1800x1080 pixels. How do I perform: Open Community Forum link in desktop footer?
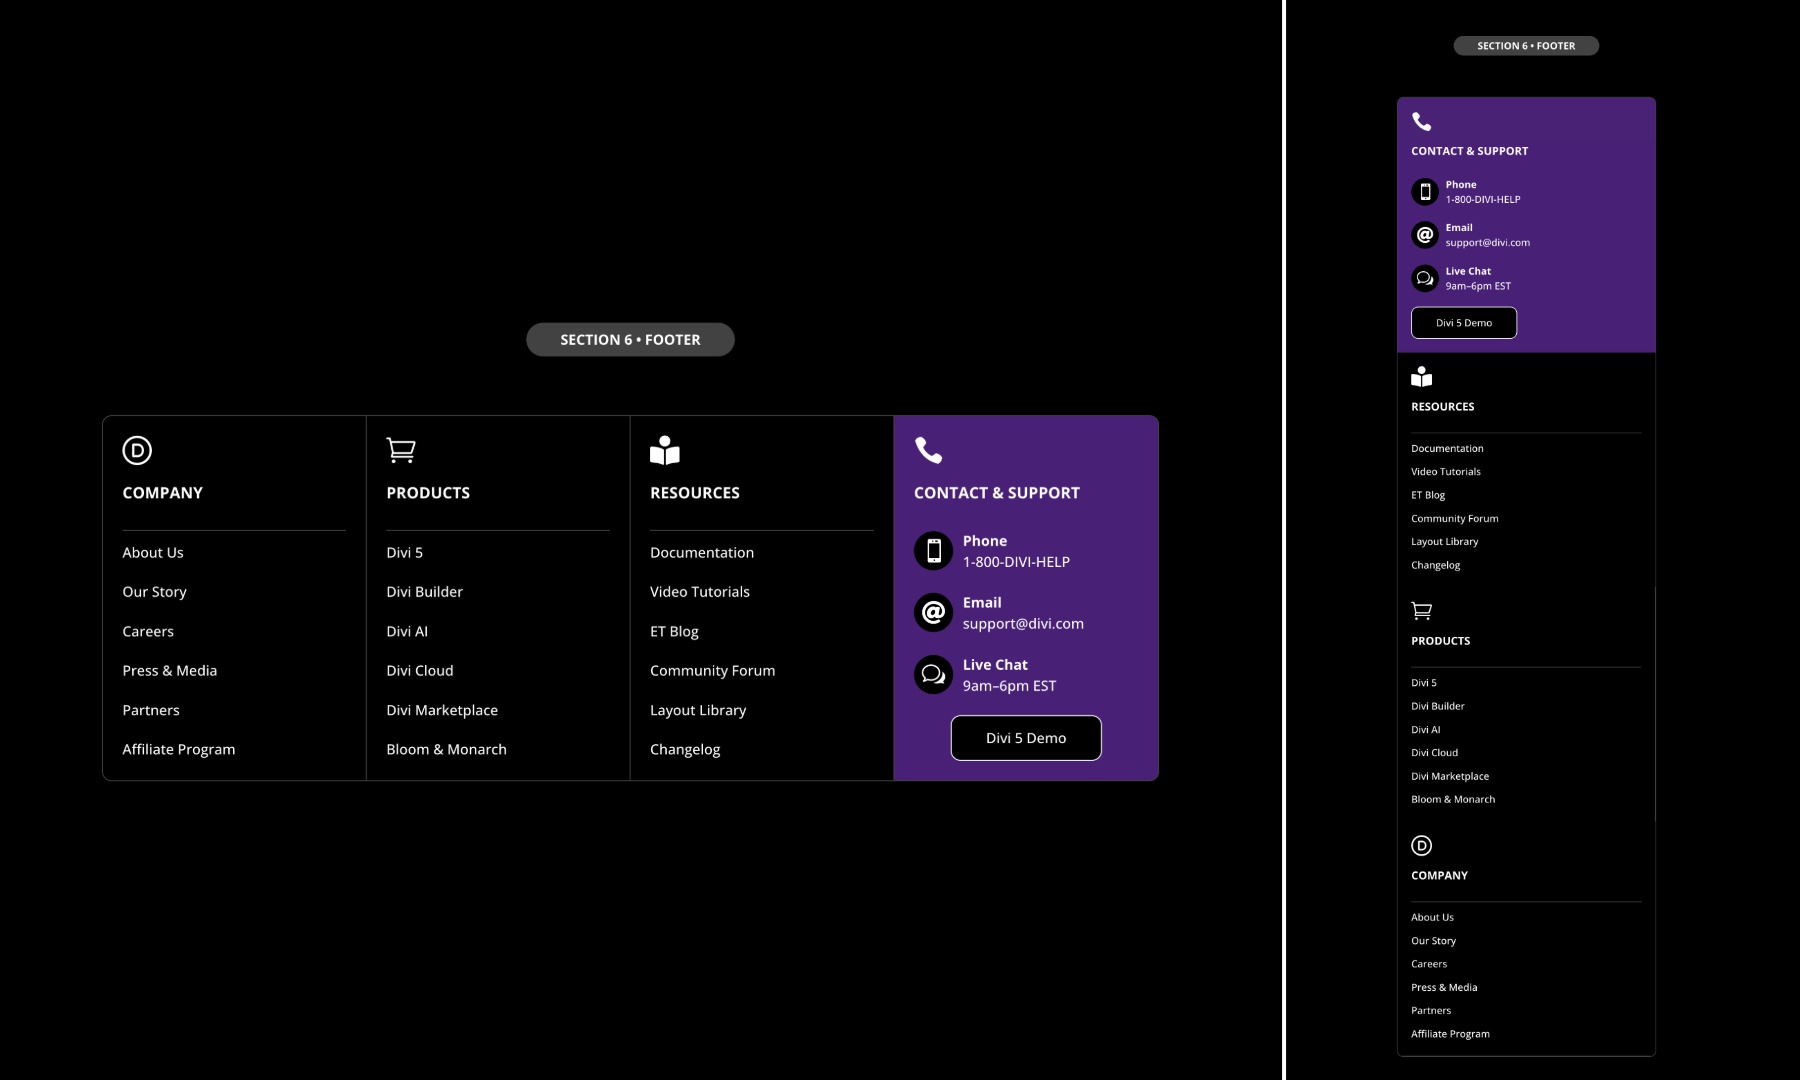point(713,670)
